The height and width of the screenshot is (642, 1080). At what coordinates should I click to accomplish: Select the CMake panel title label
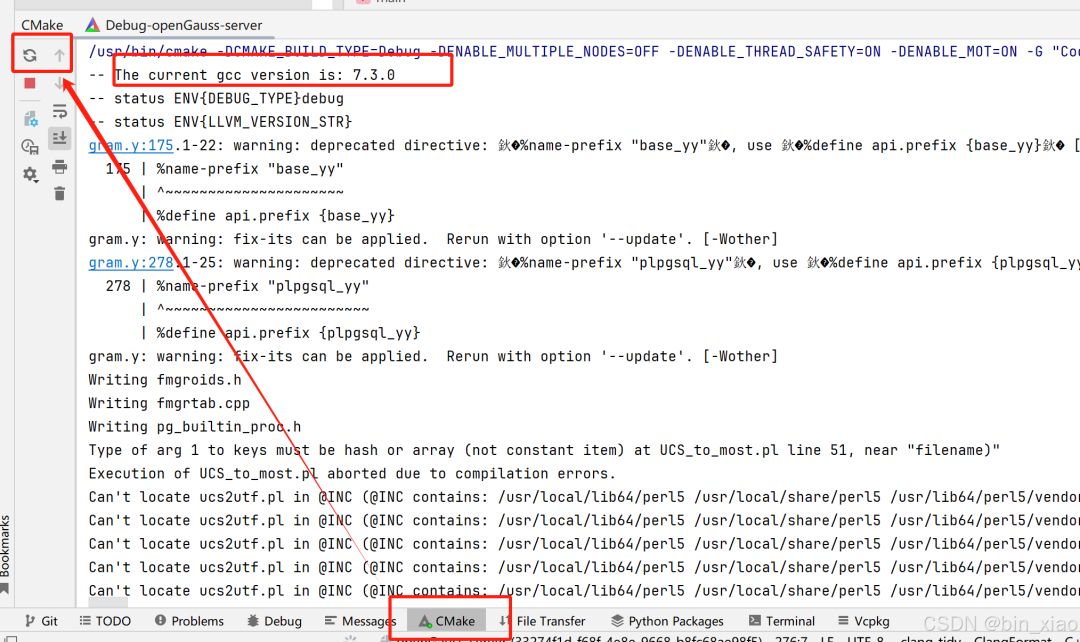click(x=42, y=25)
